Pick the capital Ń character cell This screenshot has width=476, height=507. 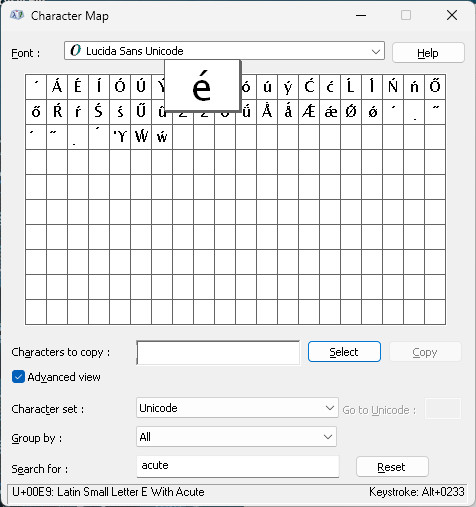(393, 87)
